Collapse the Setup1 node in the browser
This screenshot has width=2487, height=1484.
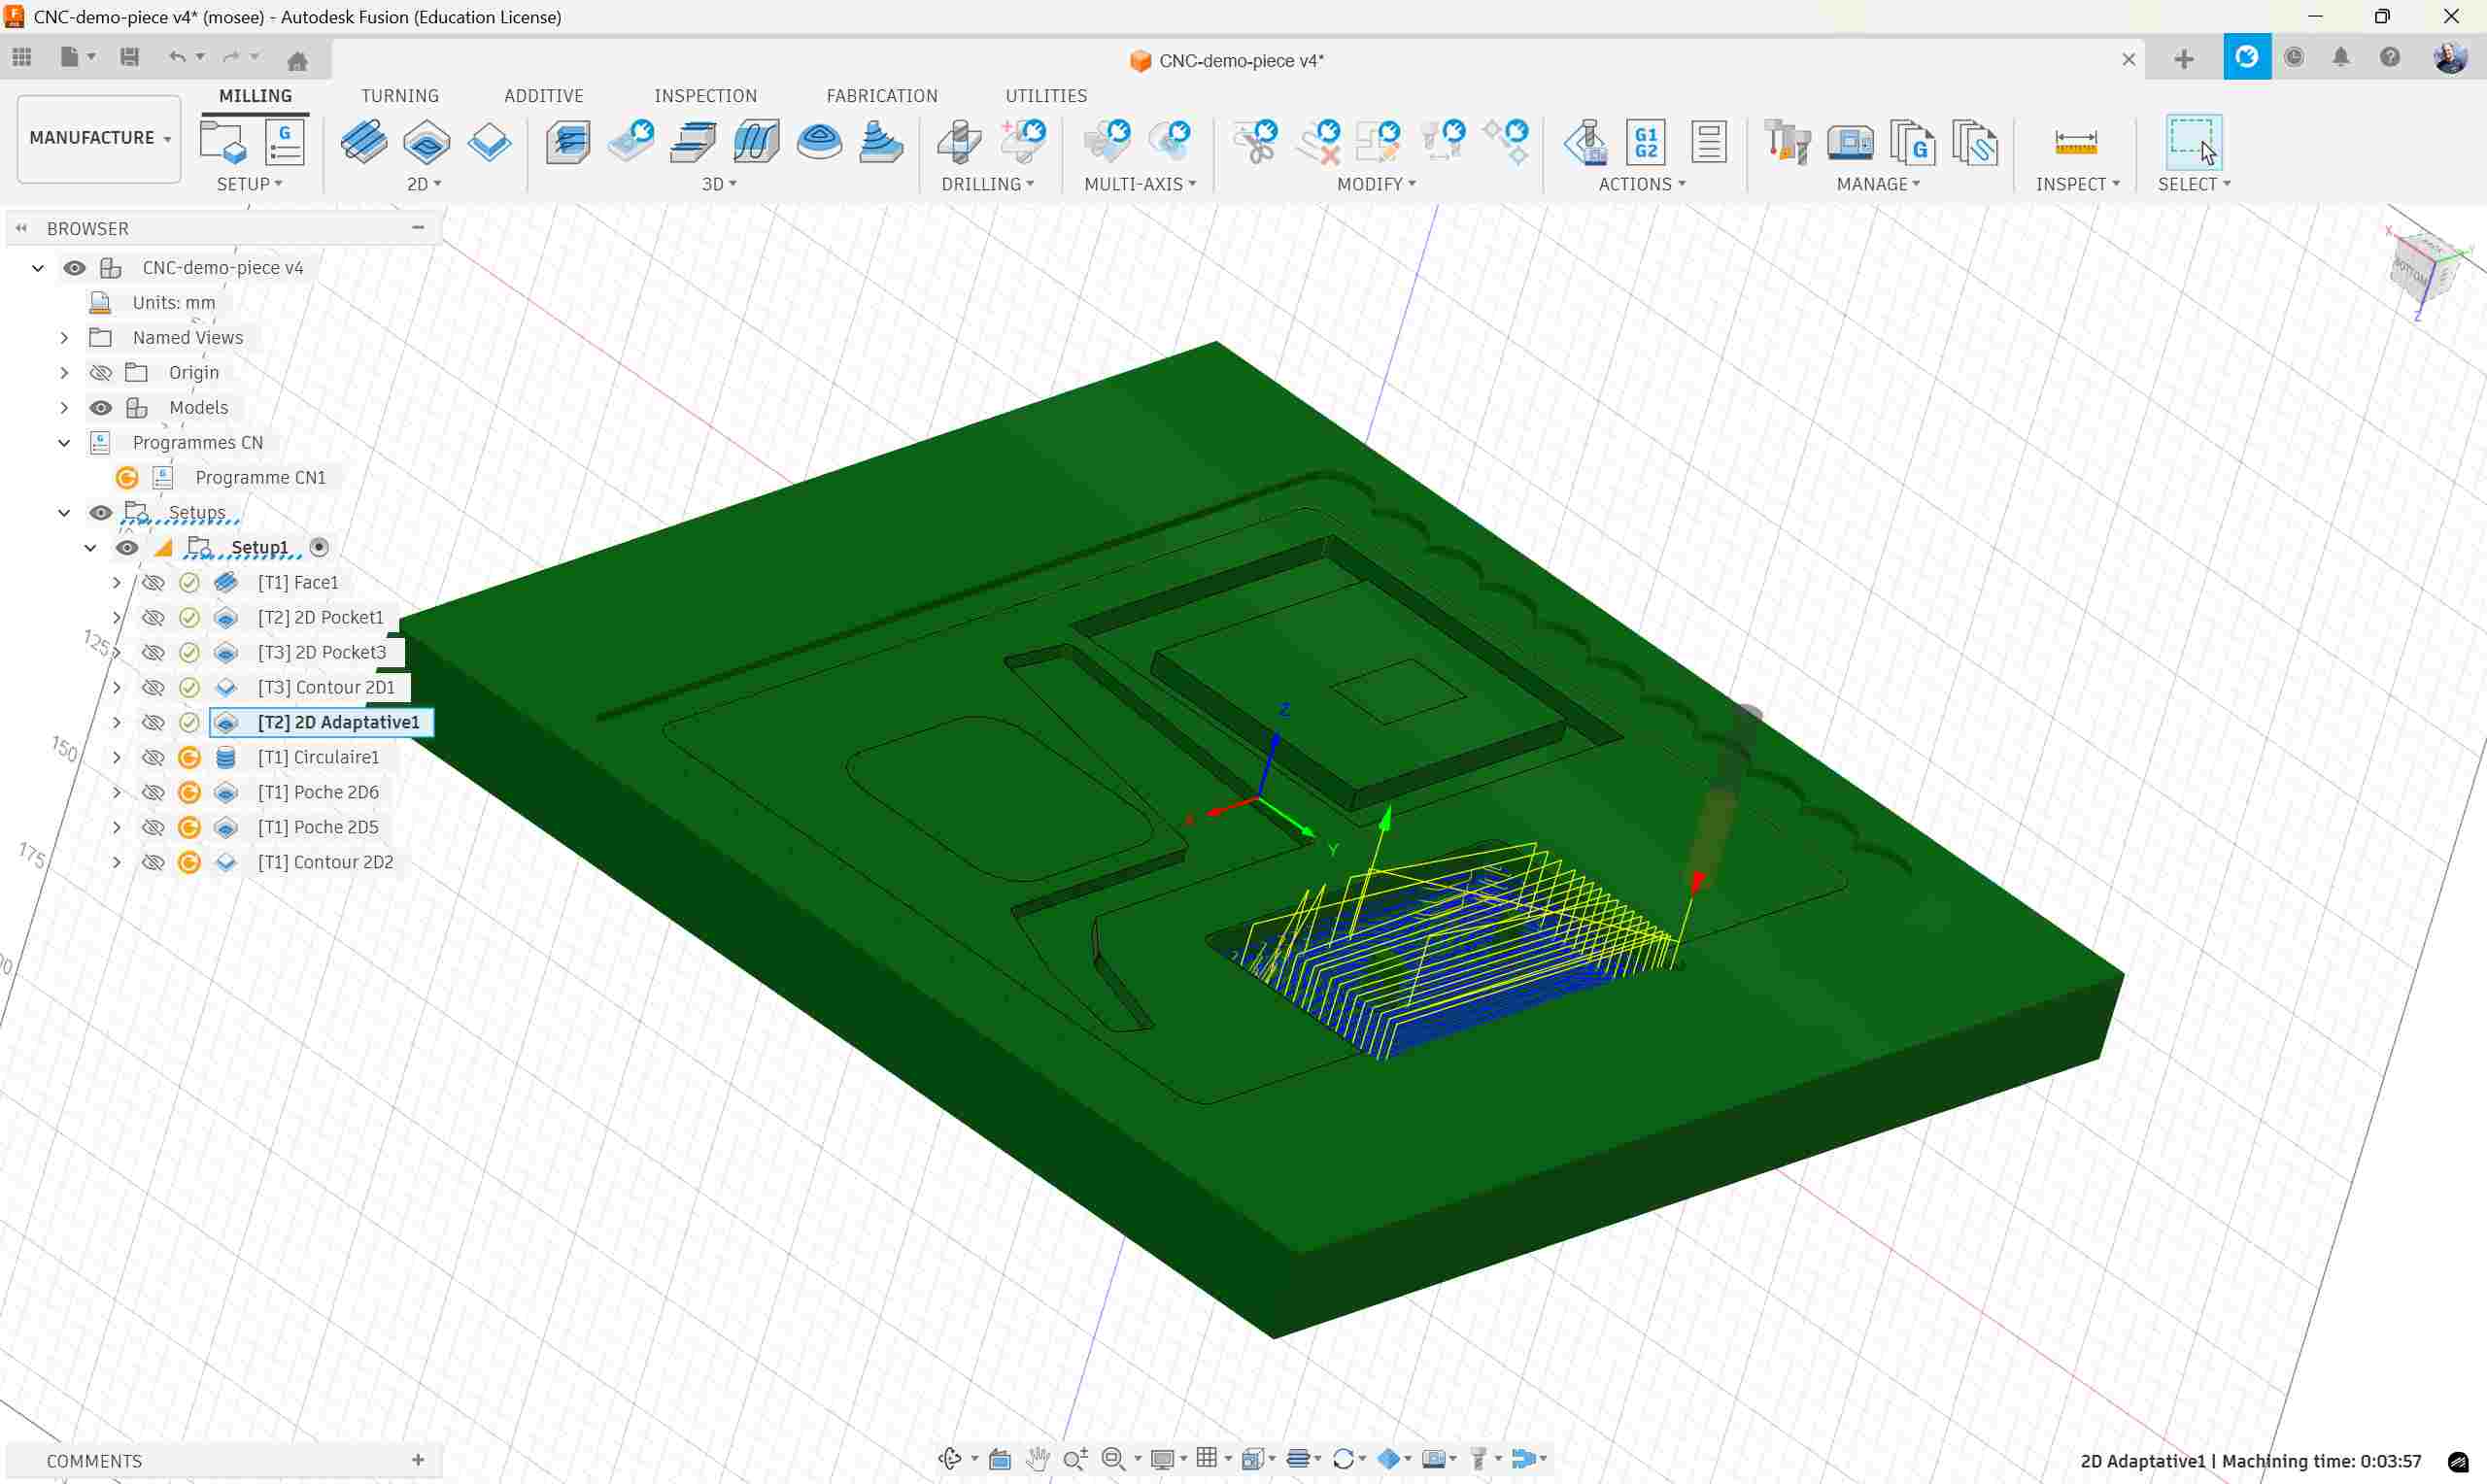tap(90, 547)
